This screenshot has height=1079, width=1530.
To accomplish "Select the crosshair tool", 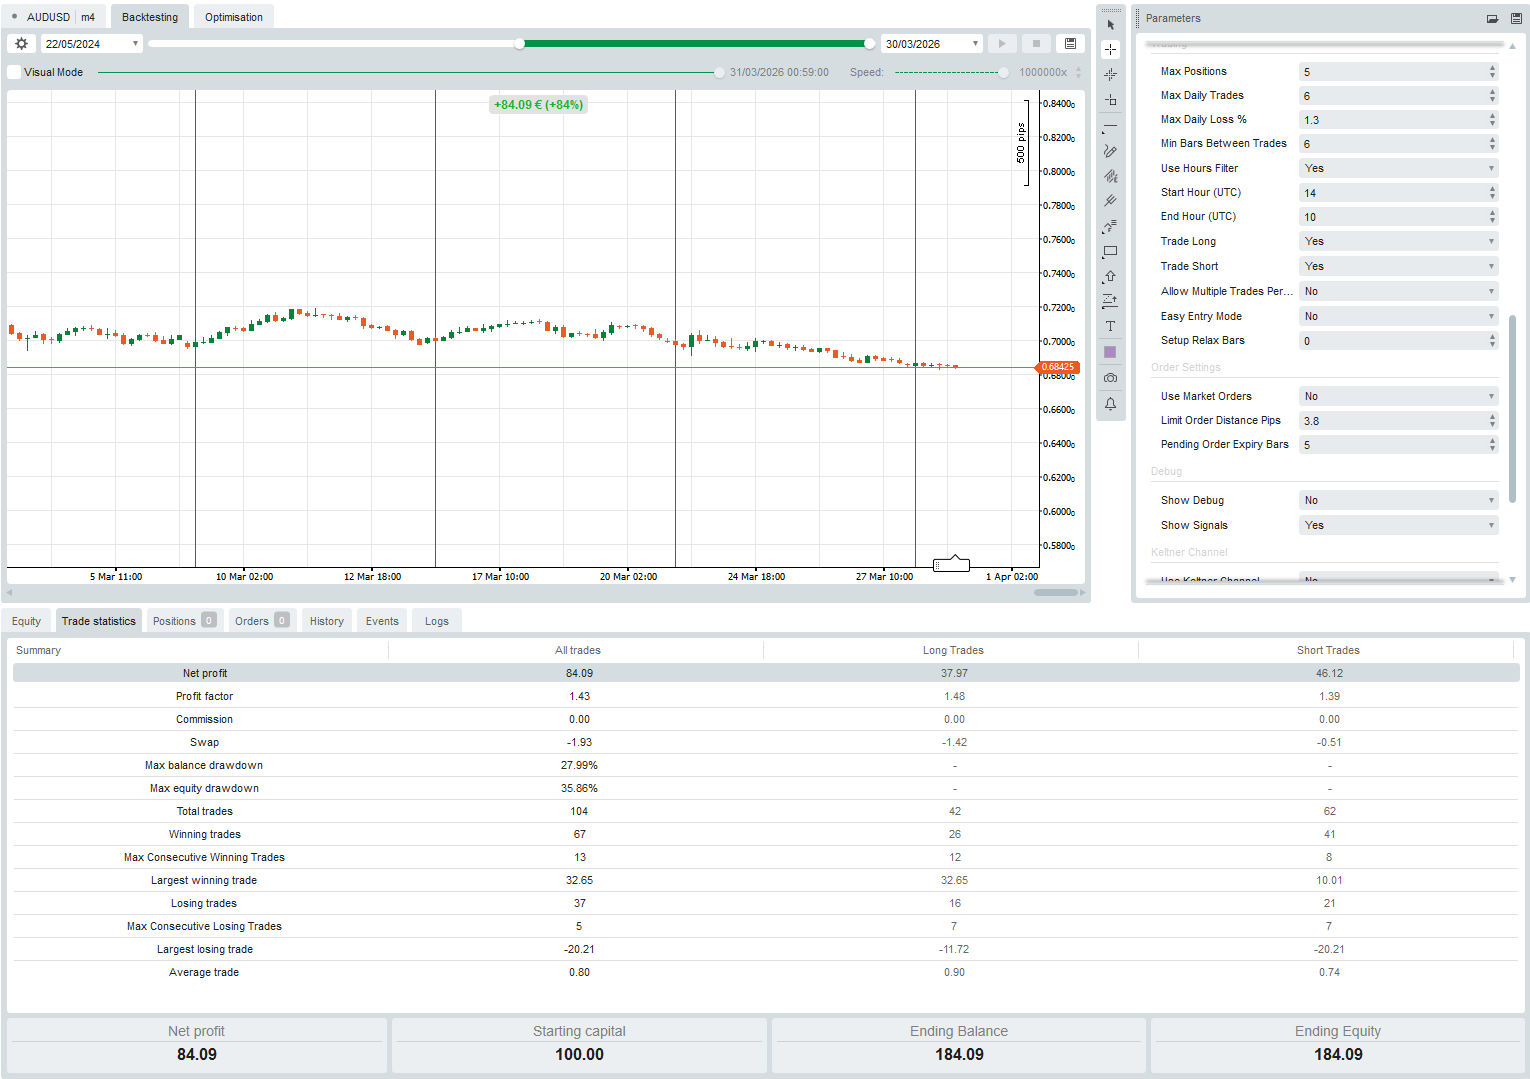I will pos(1110,48).
